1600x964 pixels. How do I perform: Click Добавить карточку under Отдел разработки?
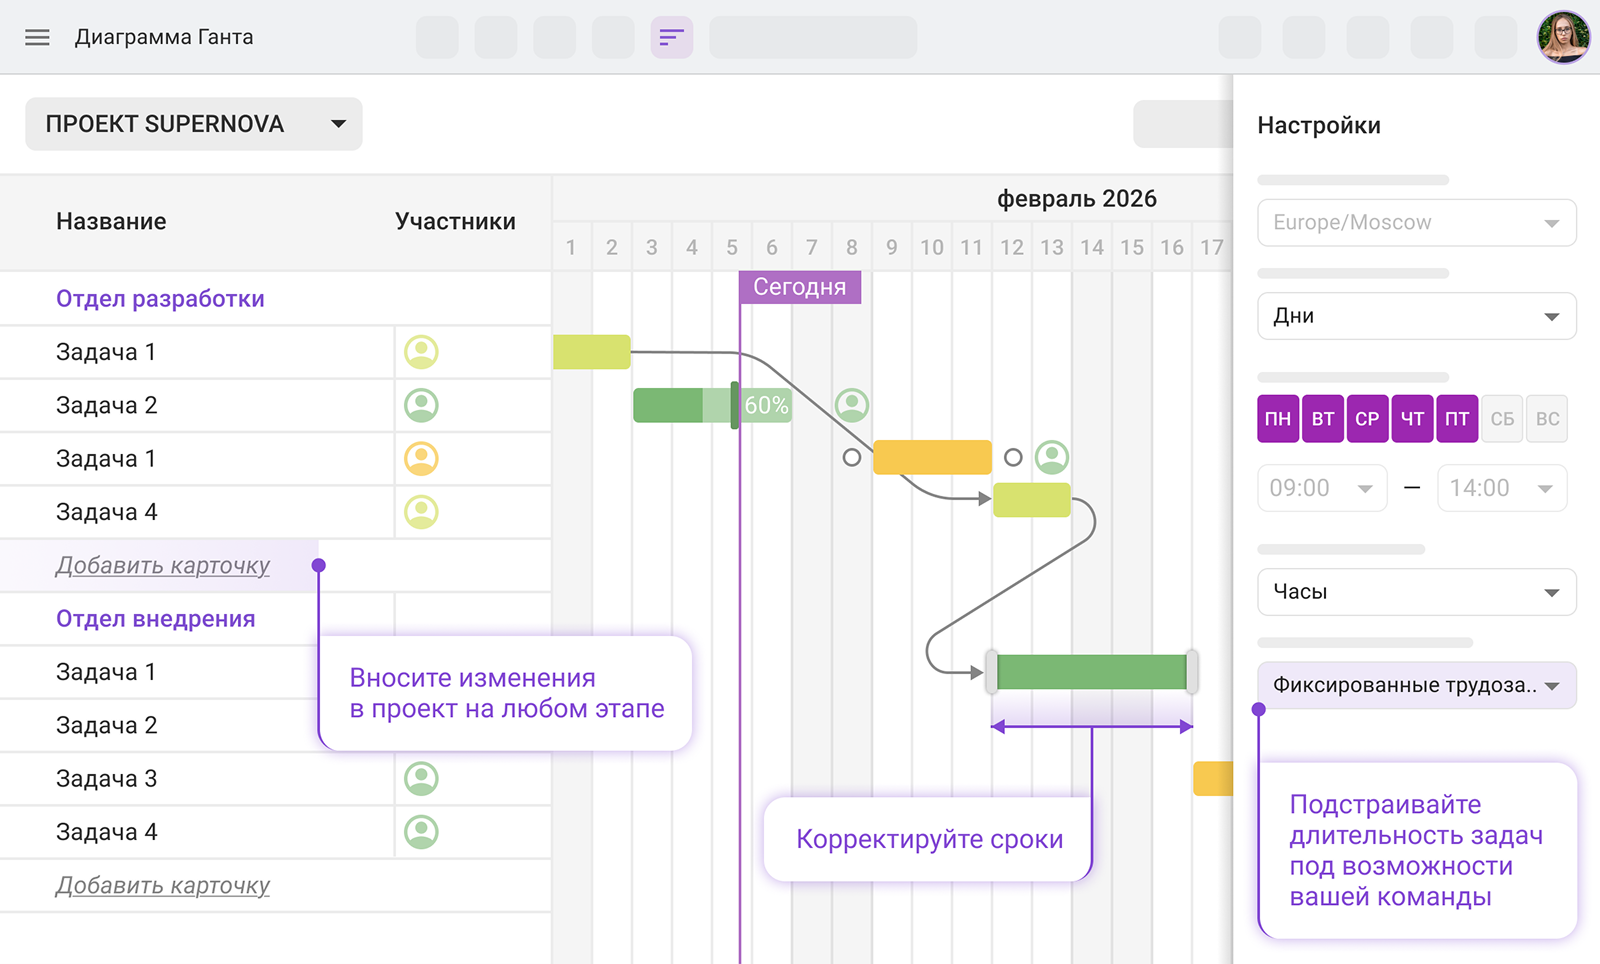[163, 566]
